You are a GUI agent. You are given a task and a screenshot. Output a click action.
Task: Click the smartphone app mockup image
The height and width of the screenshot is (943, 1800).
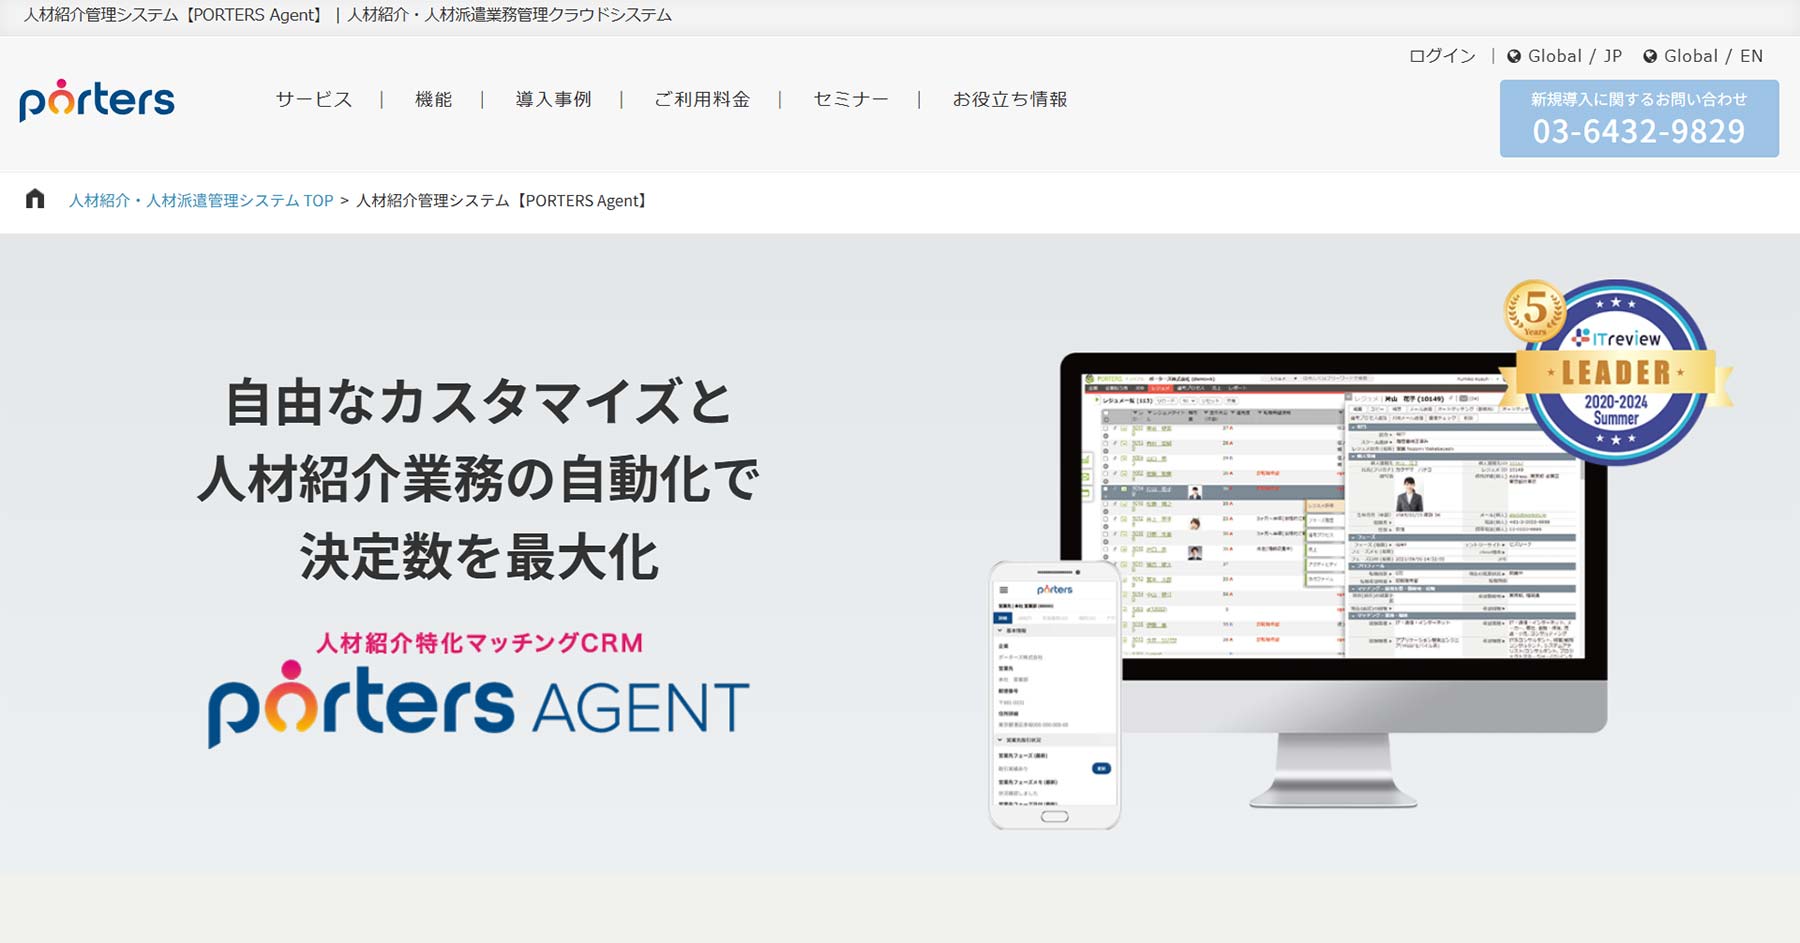tap(1055, 695)
